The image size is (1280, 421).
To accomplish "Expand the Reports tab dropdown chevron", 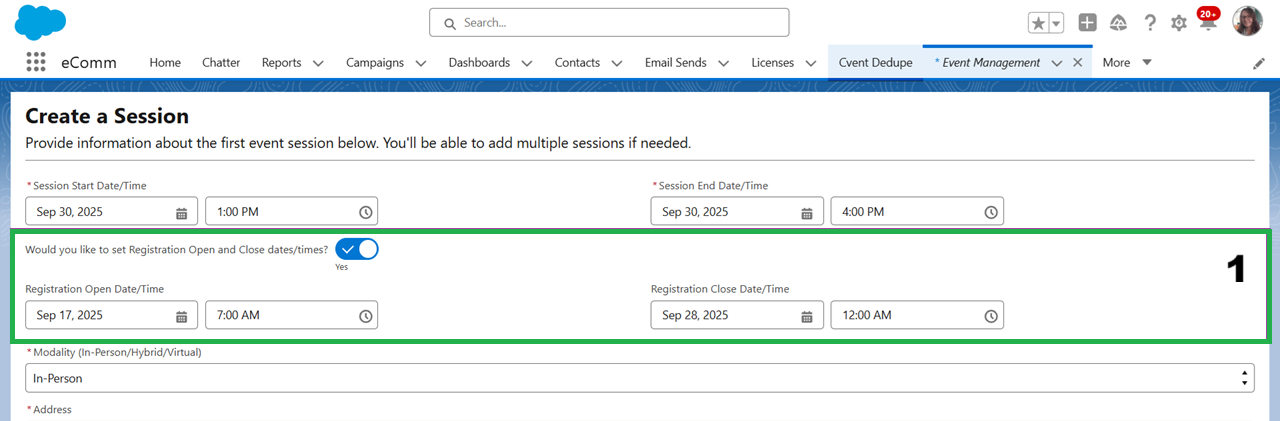I will point(318,63).
